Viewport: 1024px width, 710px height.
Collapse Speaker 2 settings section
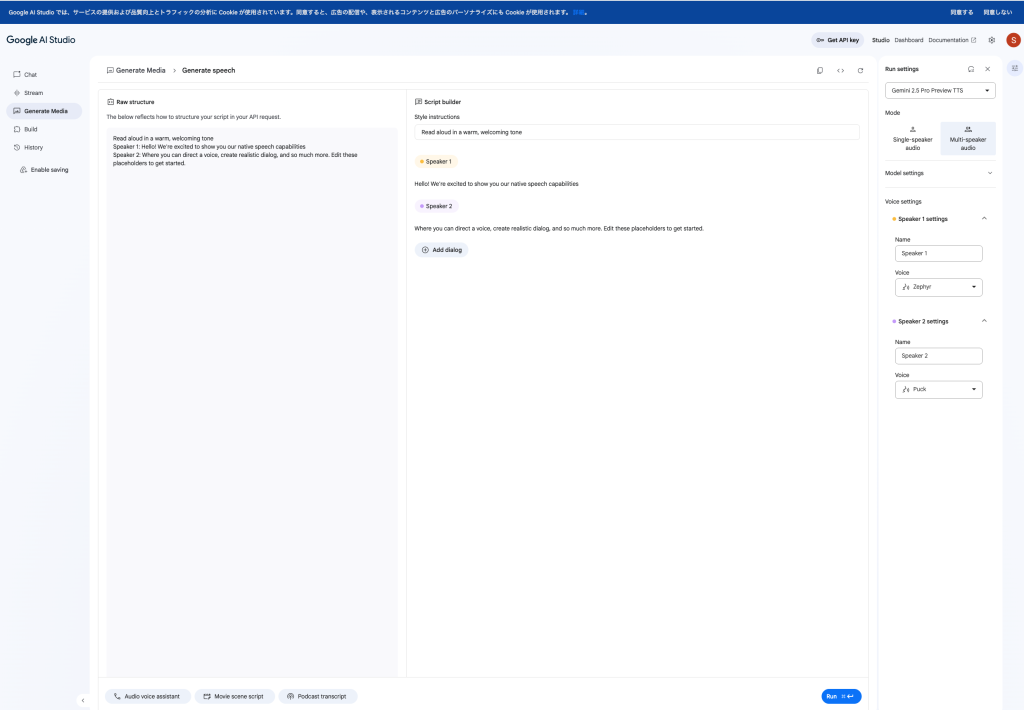pos(984,321)
